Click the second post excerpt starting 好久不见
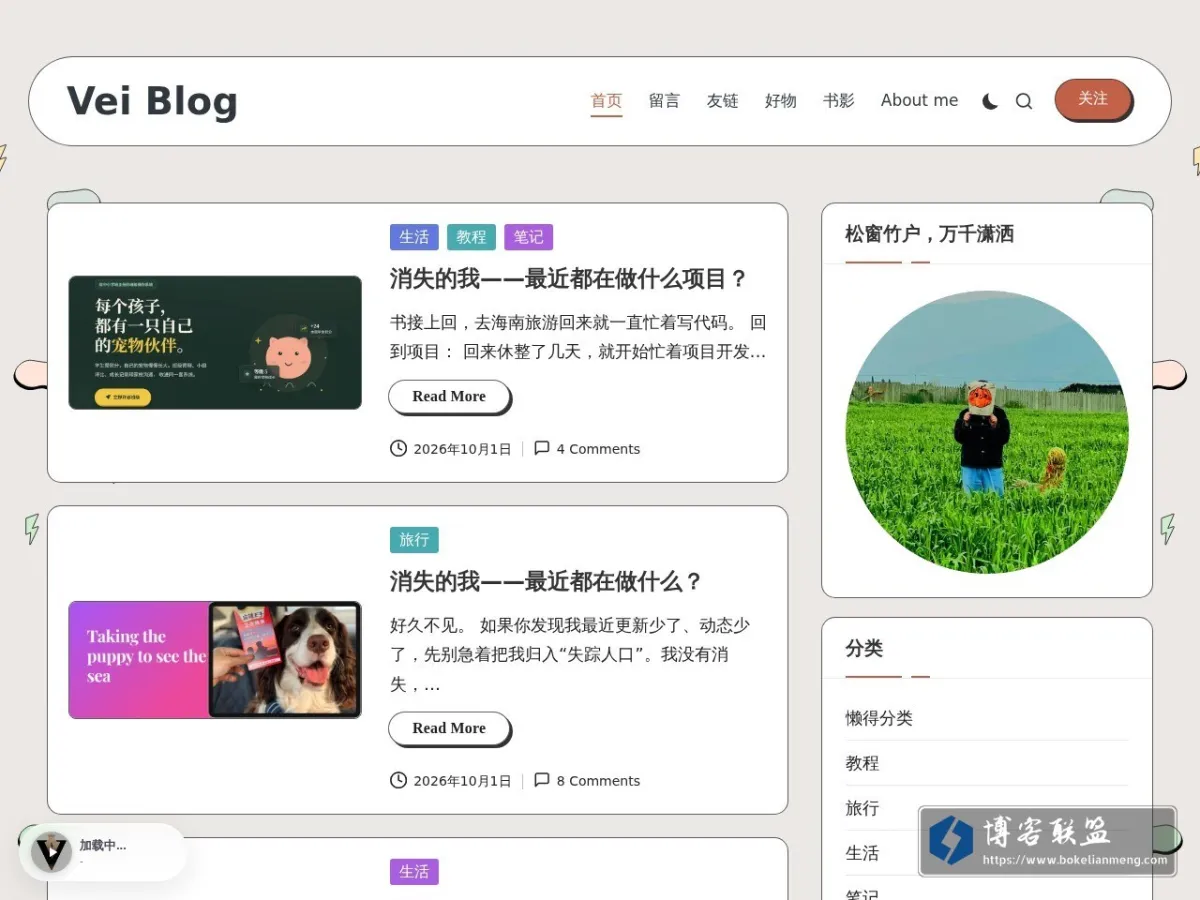 point(571,655)
